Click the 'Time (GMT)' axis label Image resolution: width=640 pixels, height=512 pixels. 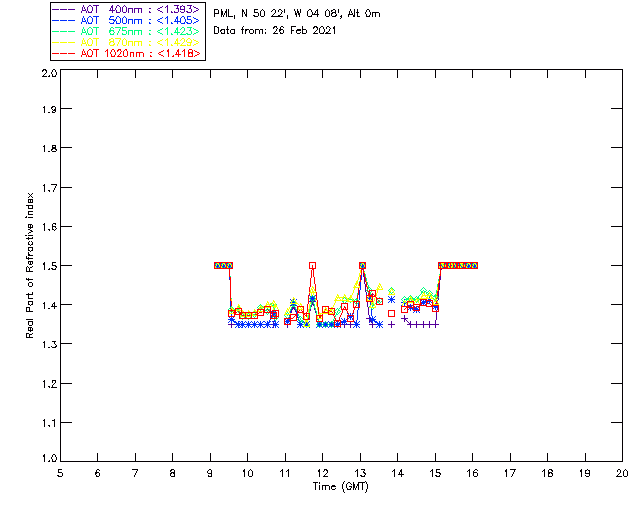click(x=340, y=487)
